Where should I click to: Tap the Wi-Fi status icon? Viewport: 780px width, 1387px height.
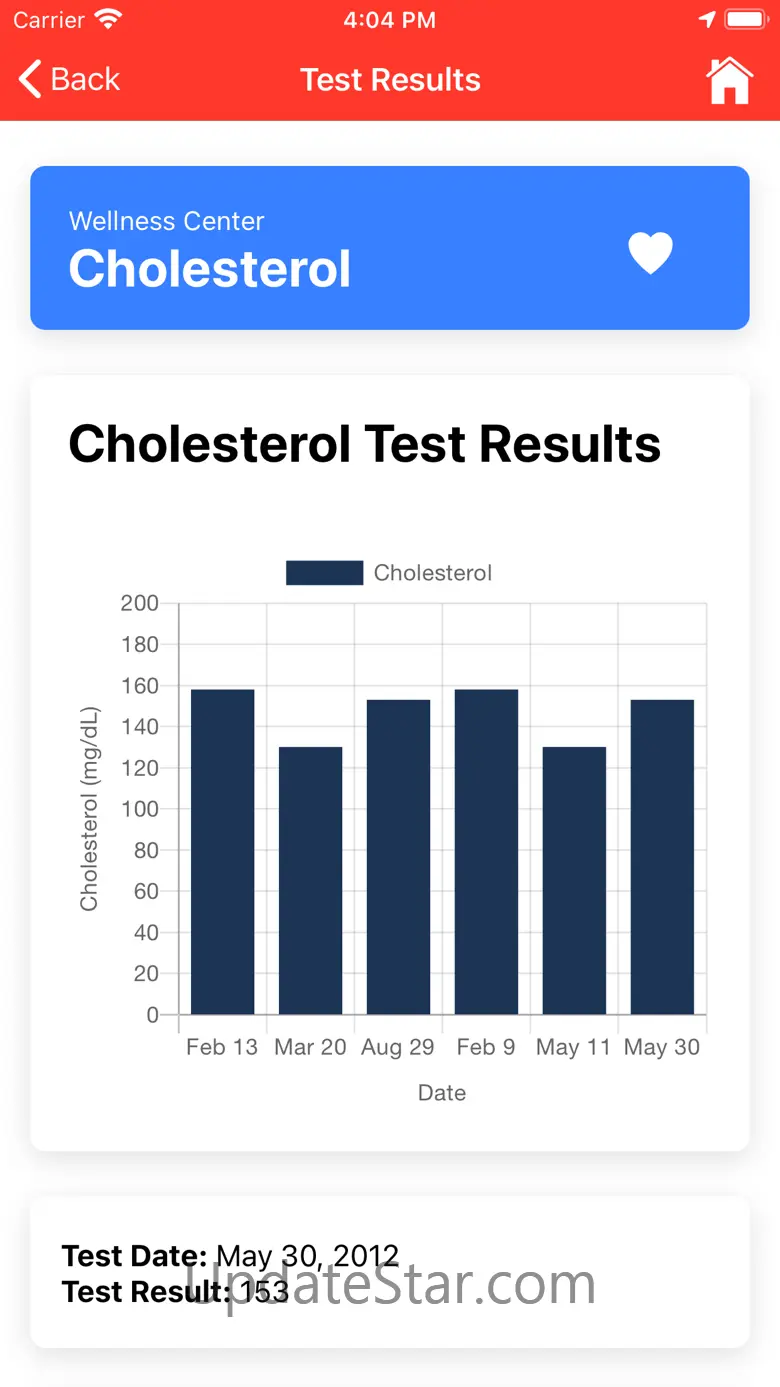(x=108, y=19)
